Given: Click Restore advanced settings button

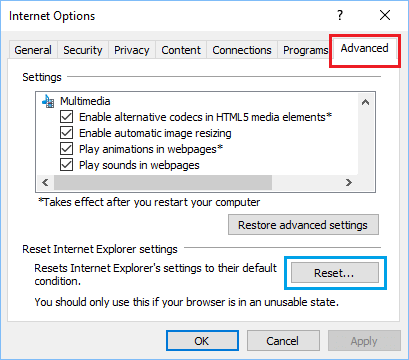Looking at the screenshot, I should click(x=303, y=225).
